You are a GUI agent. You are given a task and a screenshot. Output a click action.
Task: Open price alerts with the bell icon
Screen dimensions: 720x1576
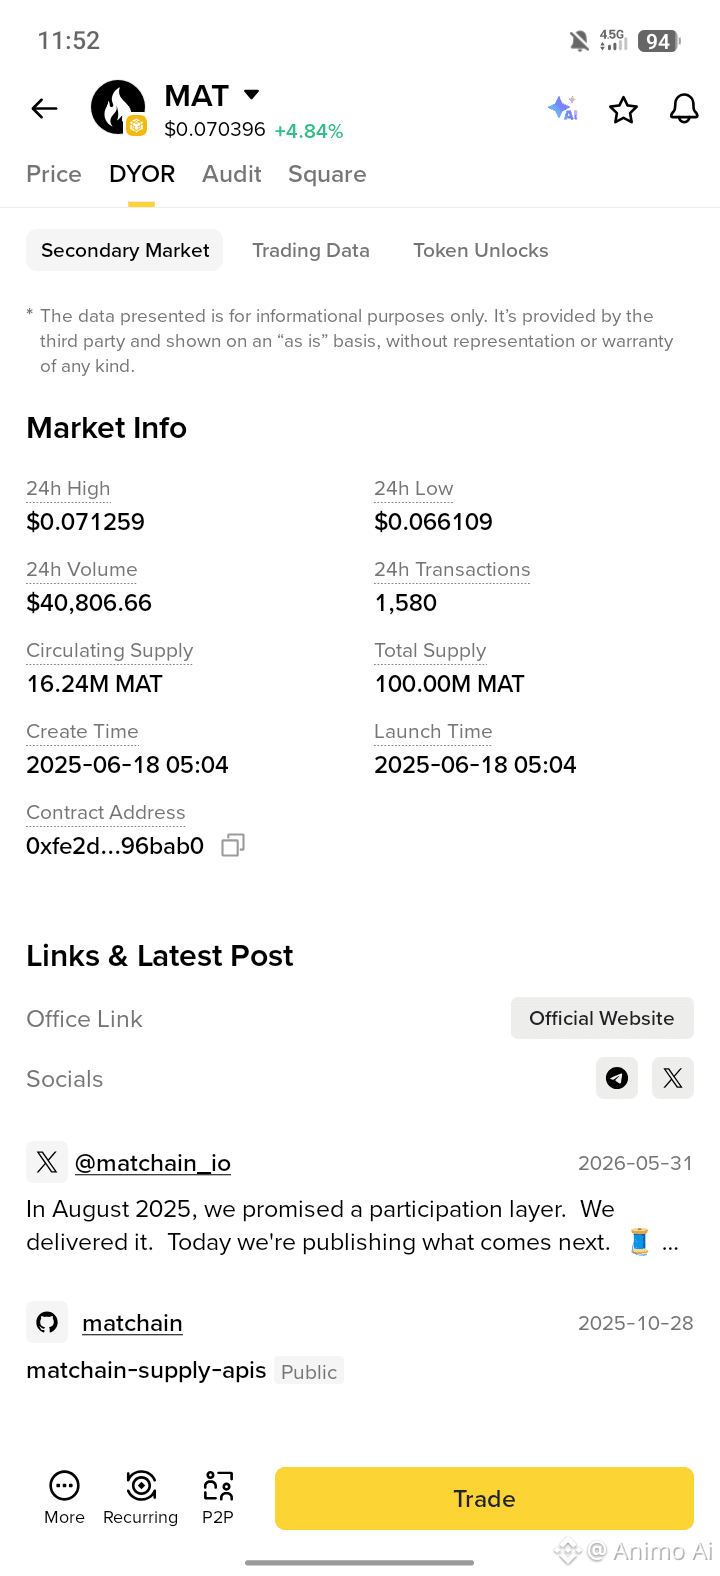[x=684, y=109]
